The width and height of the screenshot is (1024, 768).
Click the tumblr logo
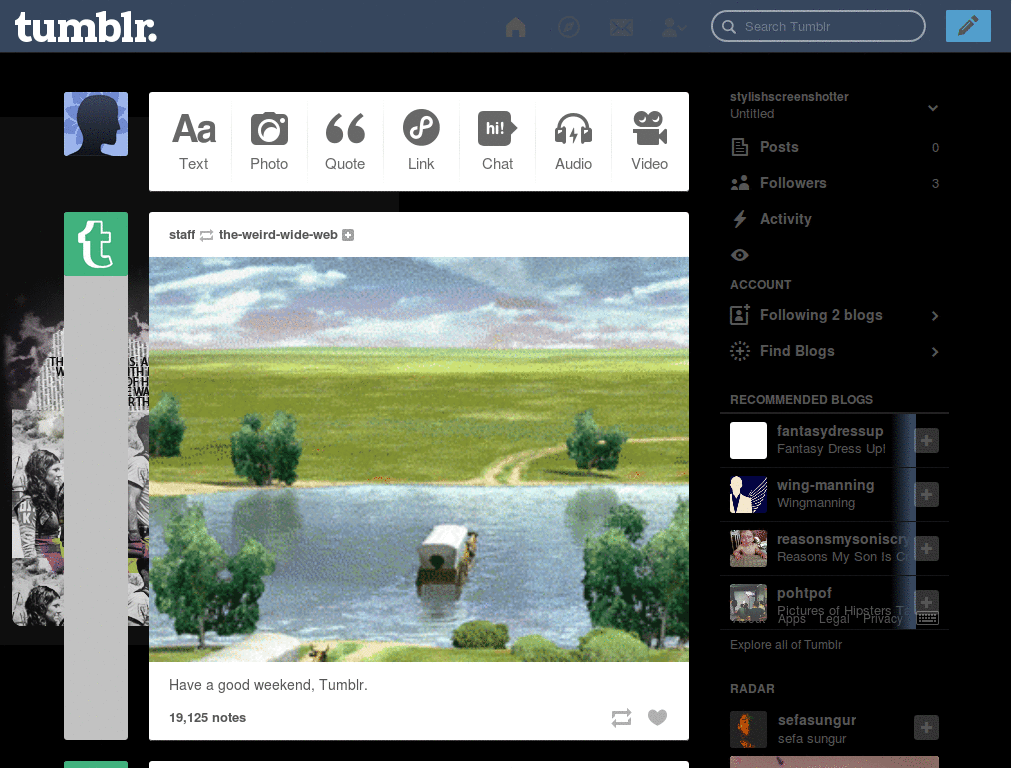(x=86, y=28)
